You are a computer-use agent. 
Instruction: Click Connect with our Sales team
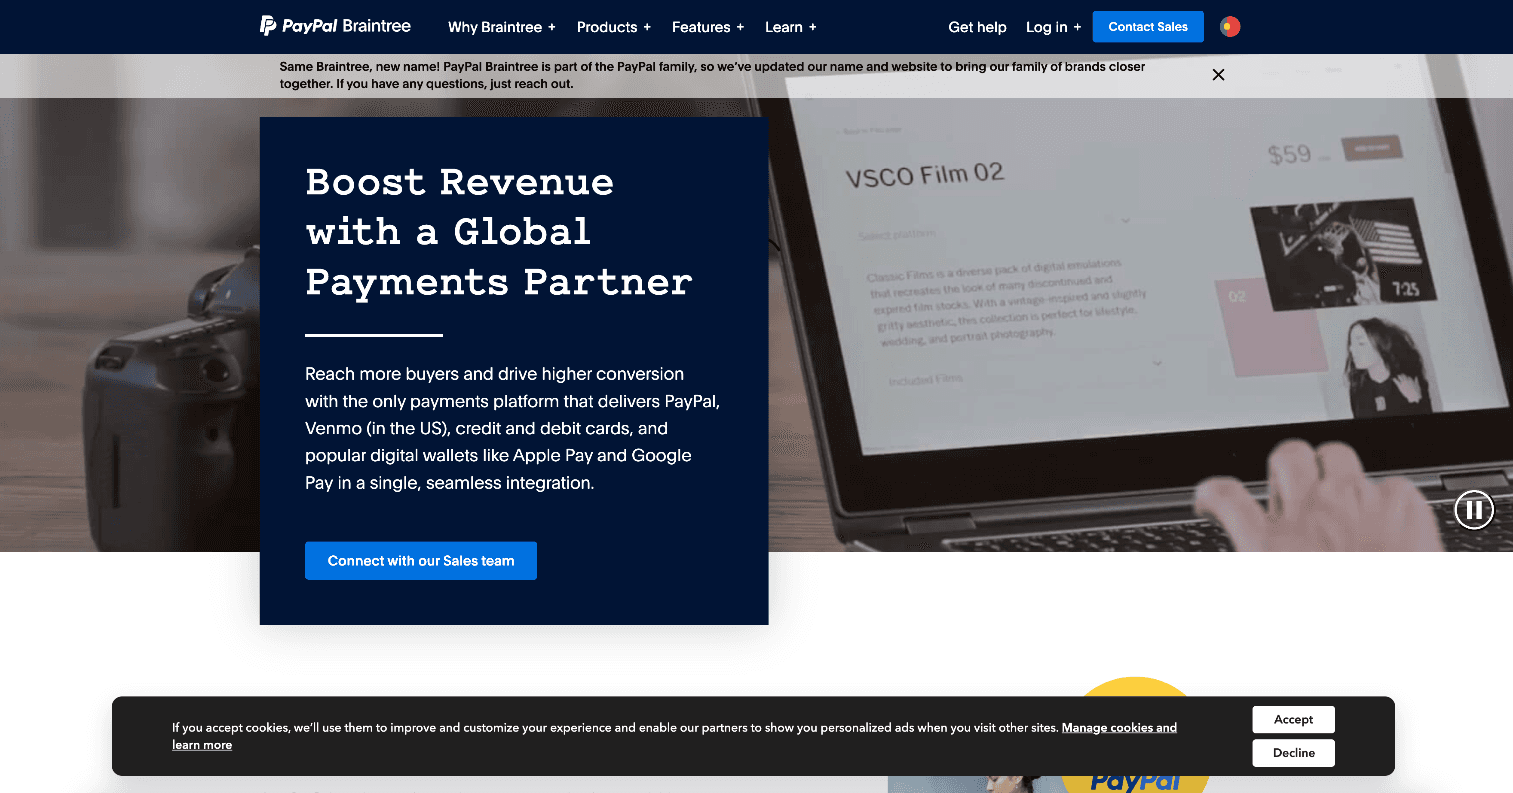point(421,561)
